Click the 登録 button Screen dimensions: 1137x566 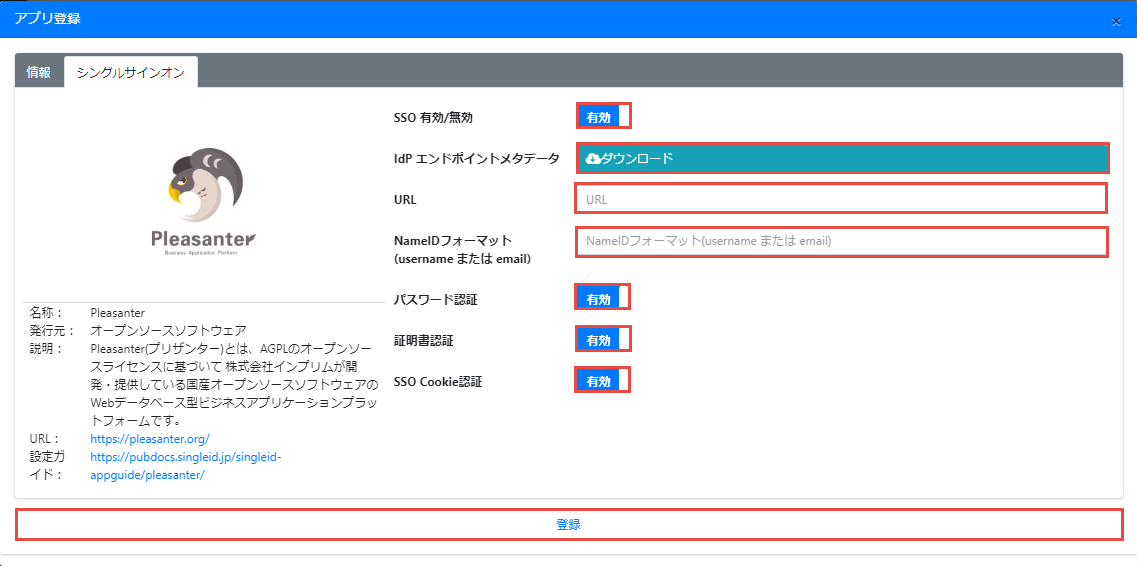[x=568, y=525]
